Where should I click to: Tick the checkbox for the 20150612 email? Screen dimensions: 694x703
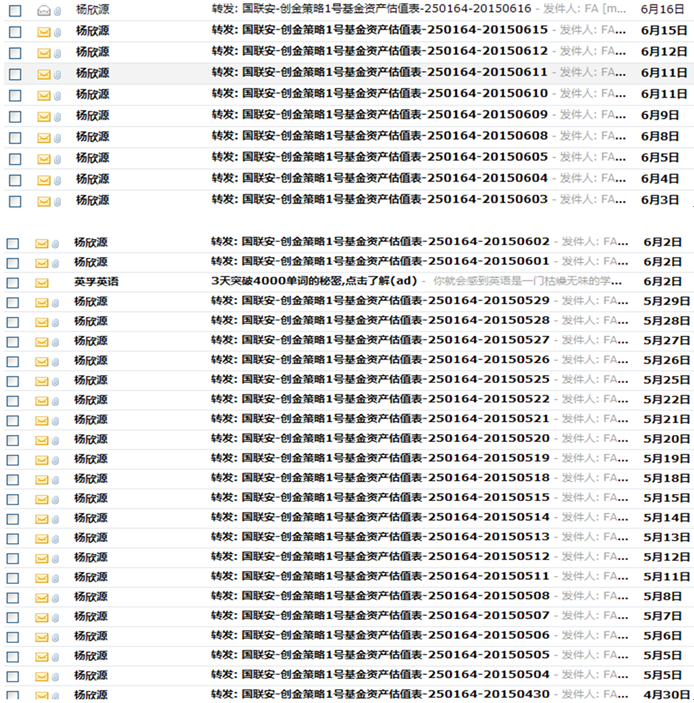coord(14,53)
